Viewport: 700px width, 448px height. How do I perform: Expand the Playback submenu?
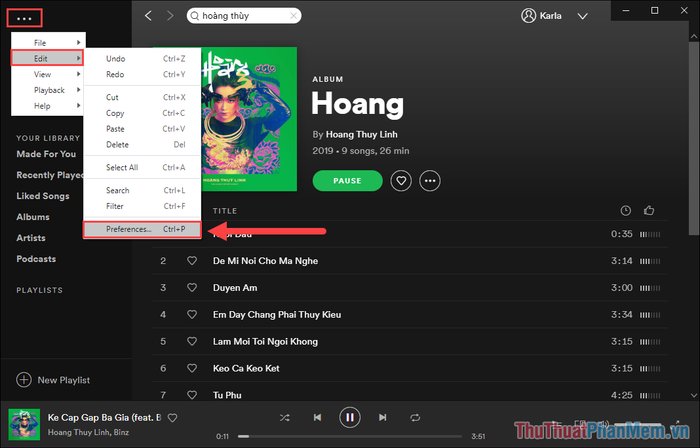48,90
